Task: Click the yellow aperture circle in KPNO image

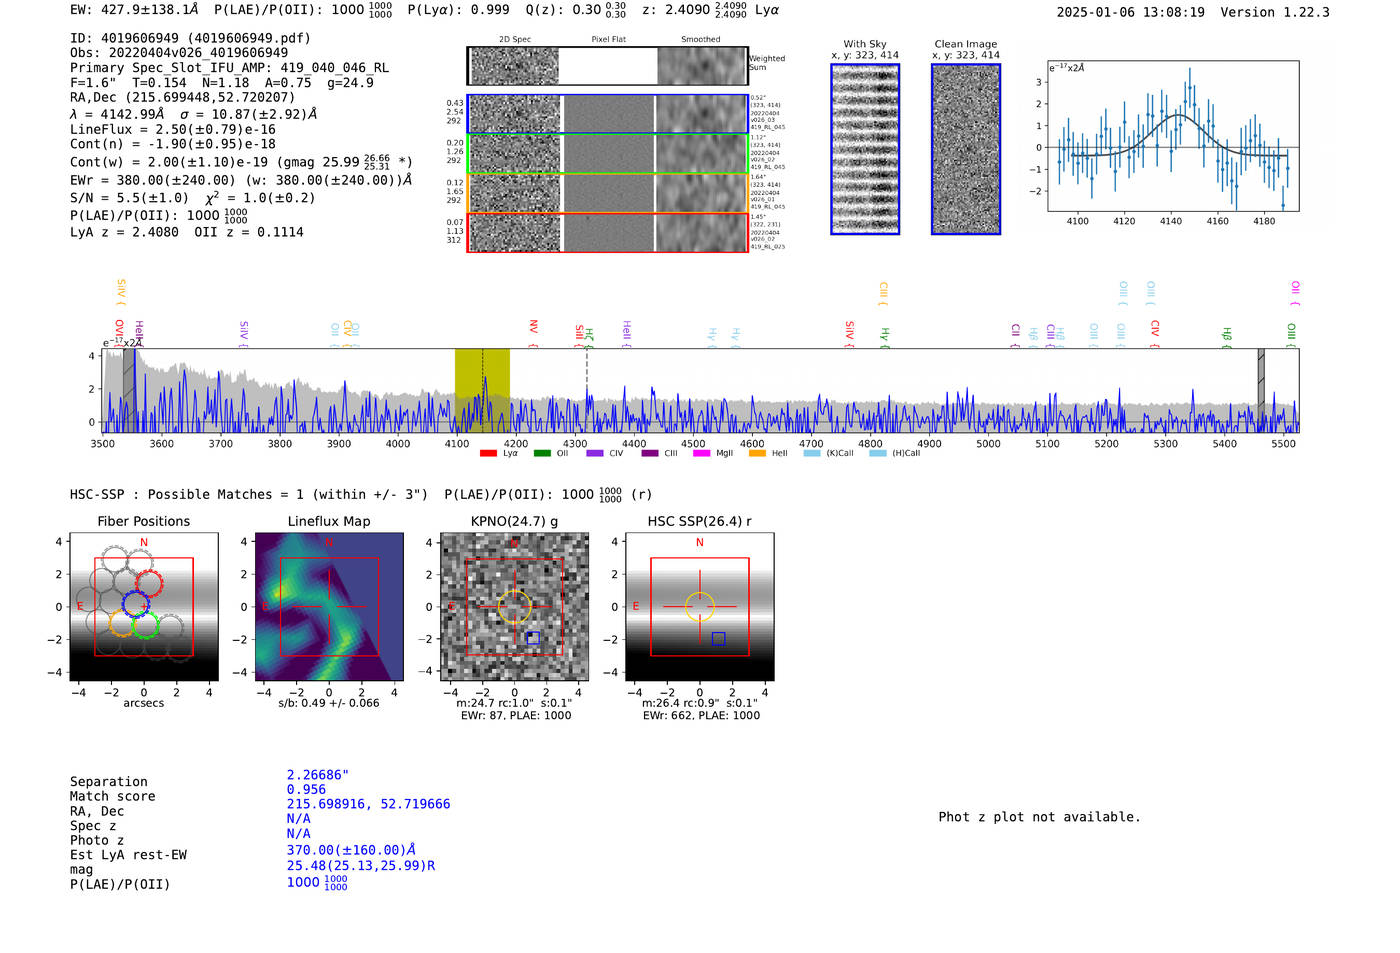Action: [x=514, y=607]
